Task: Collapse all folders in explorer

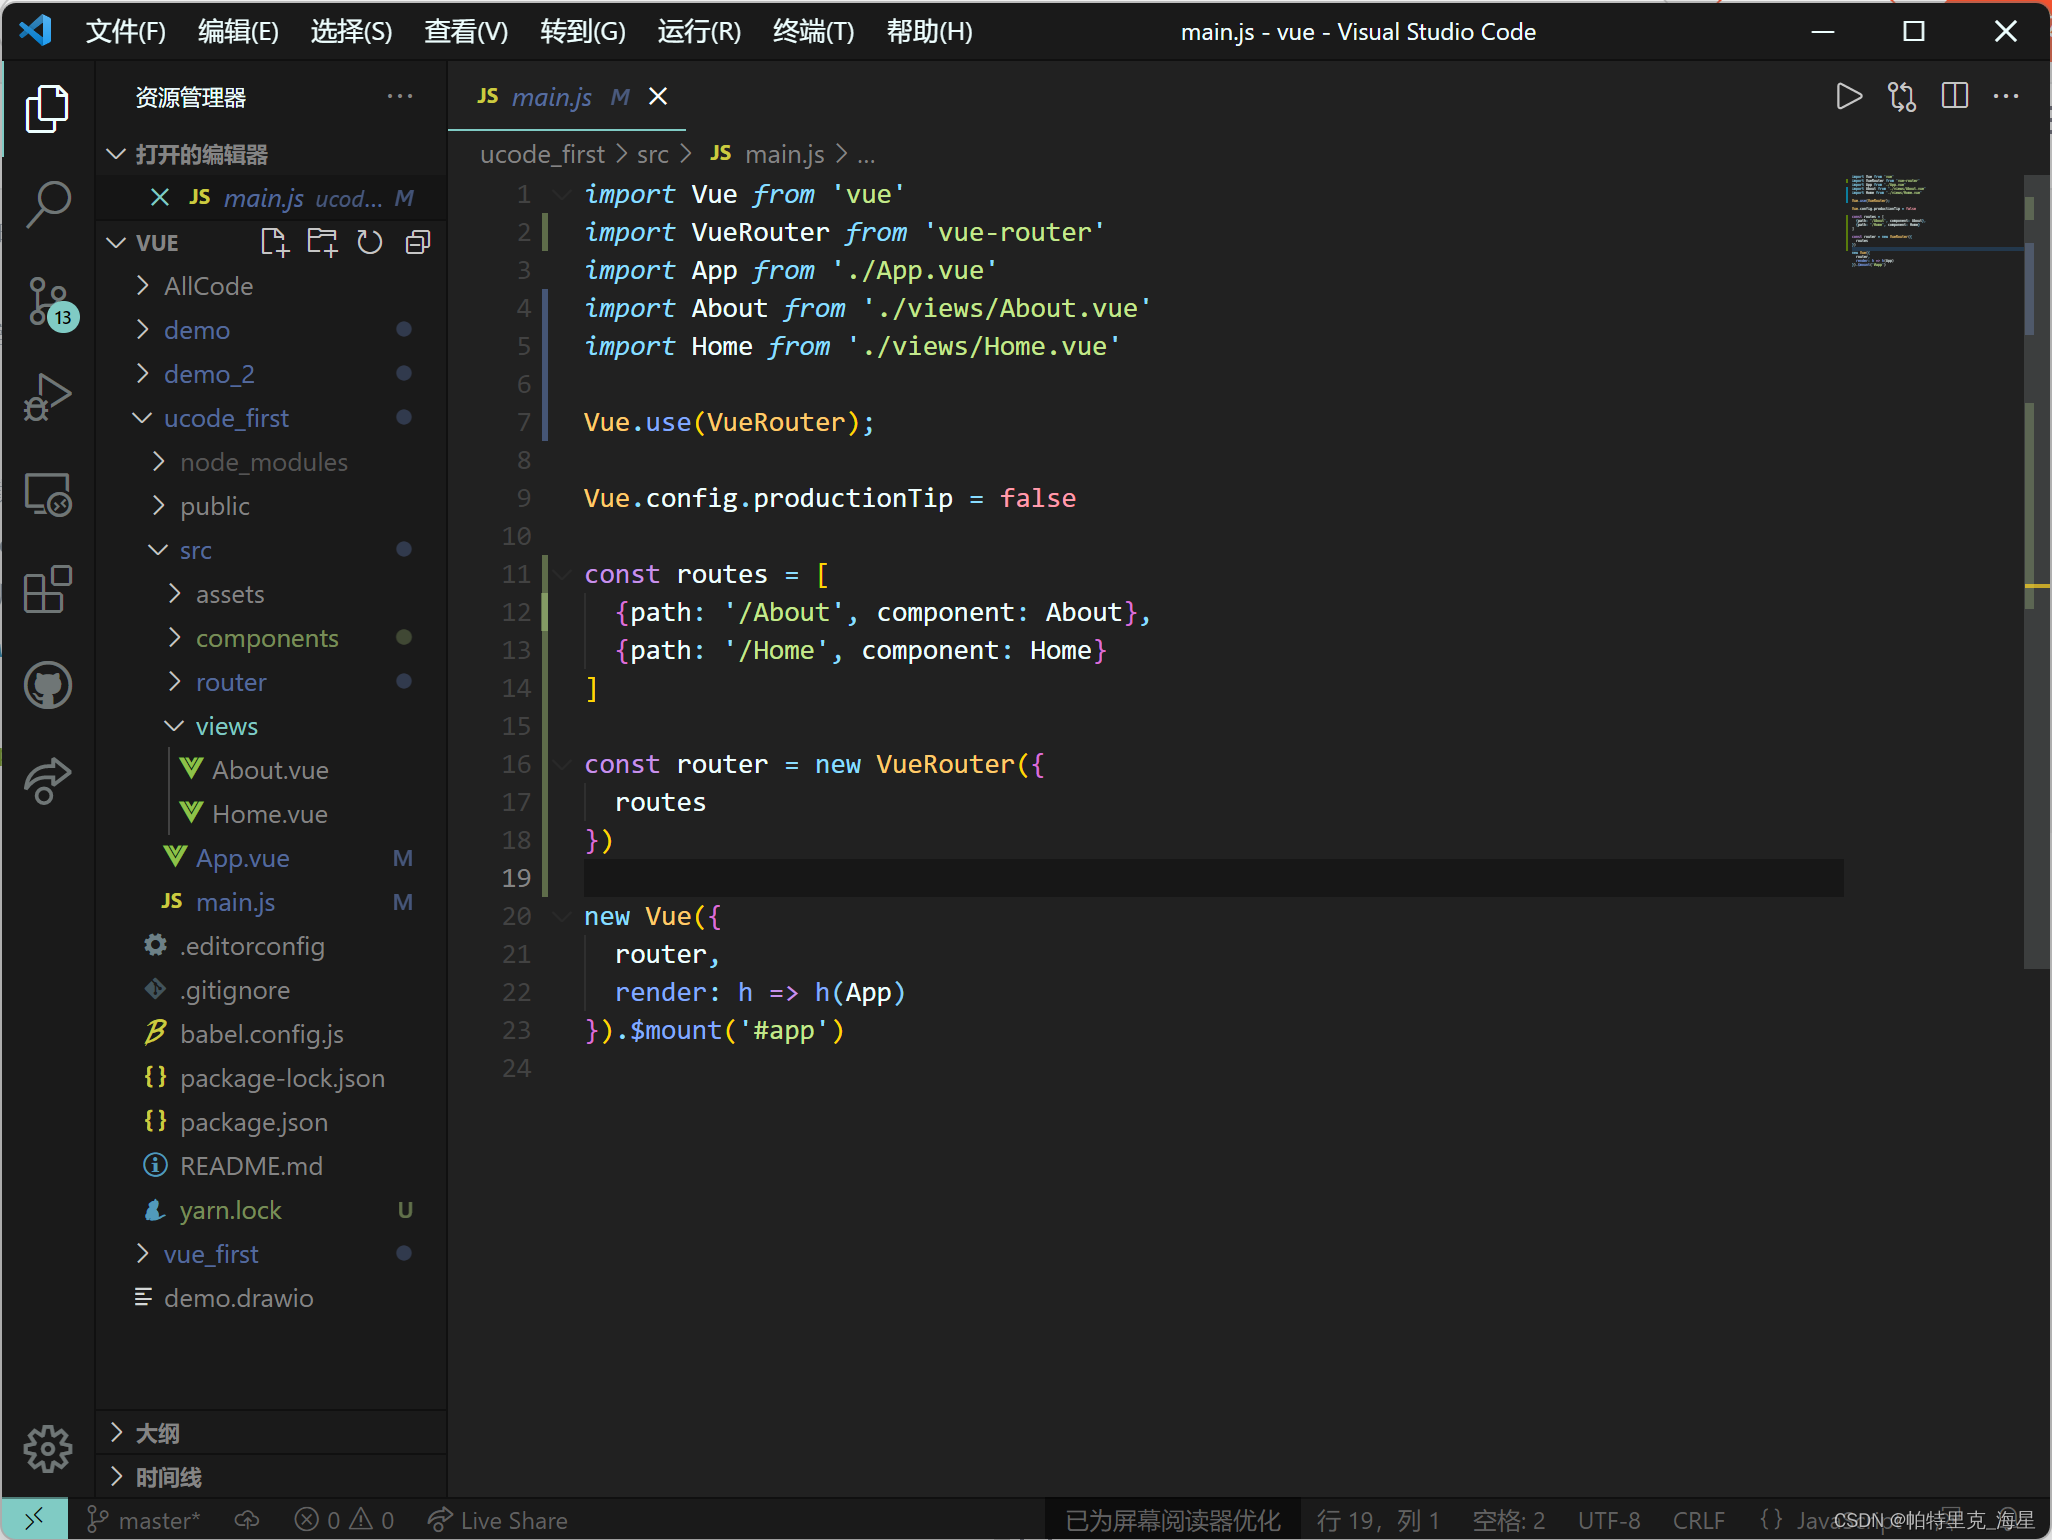Action: coord(418,243)
